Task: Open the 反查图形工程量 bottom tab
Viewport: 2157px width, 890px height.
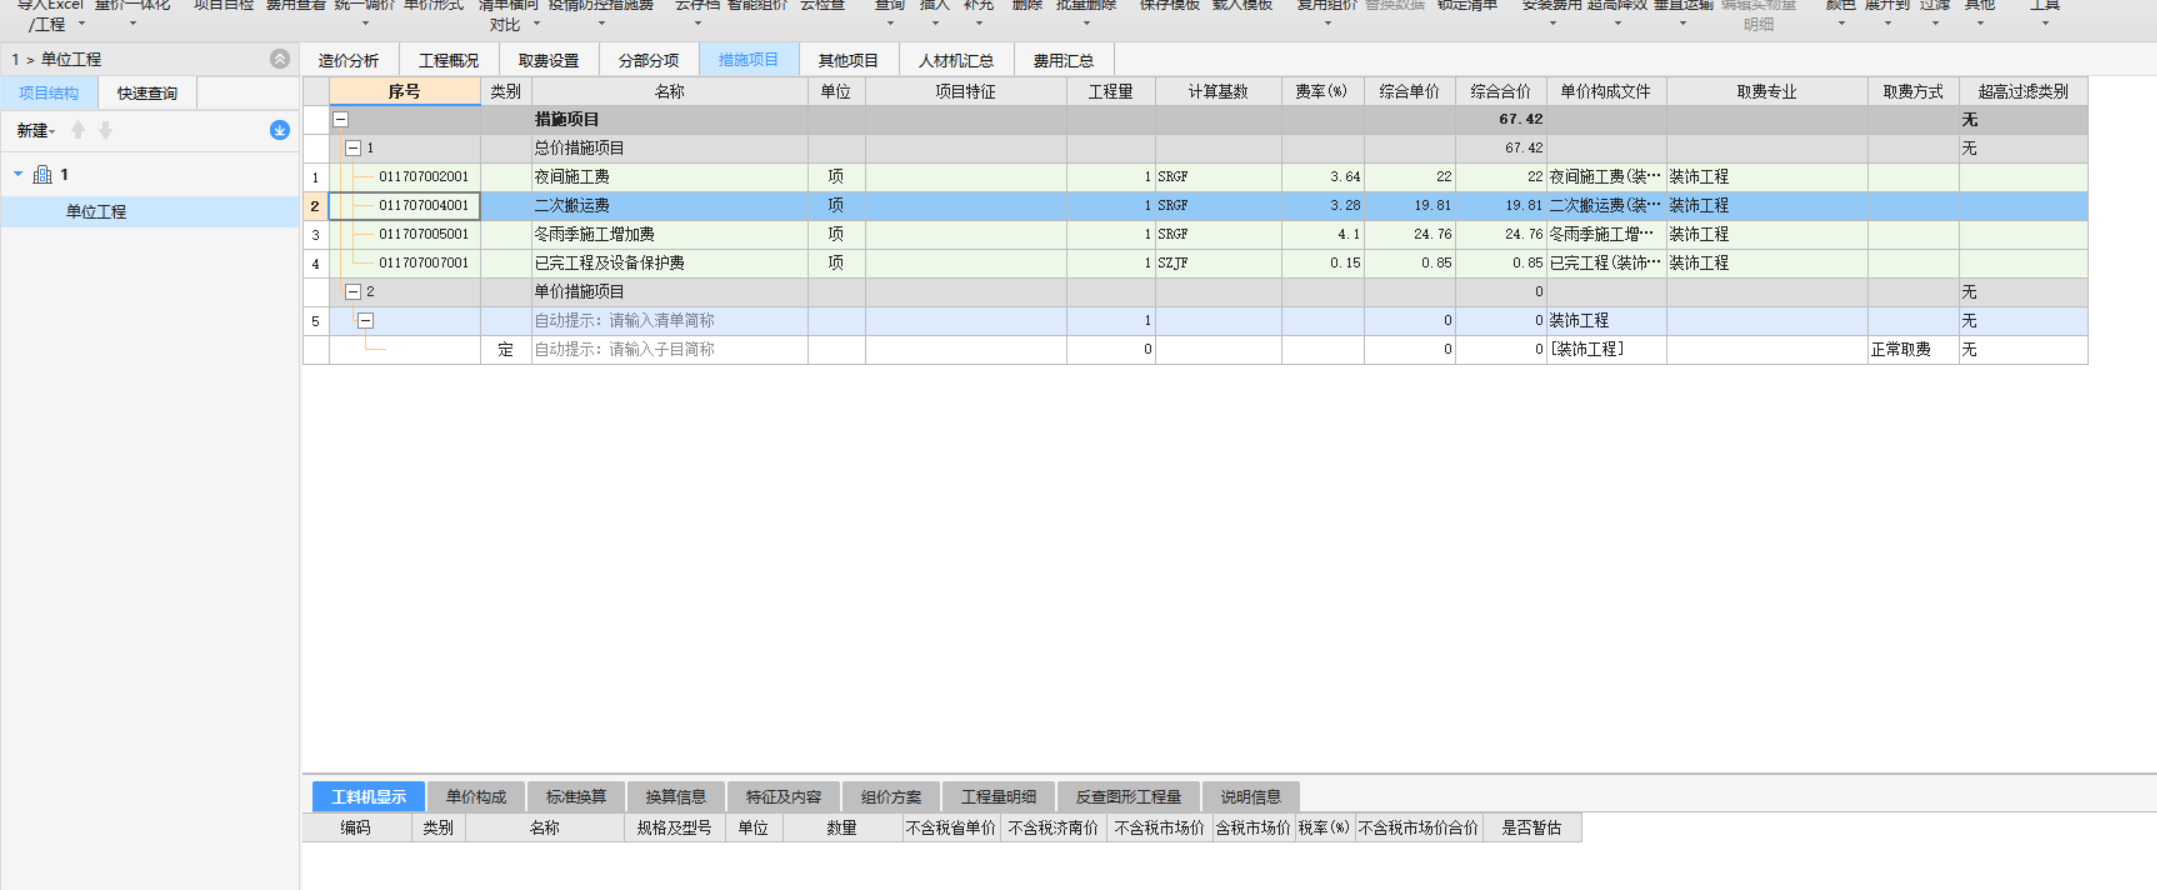Action: tap(1129, 797)
